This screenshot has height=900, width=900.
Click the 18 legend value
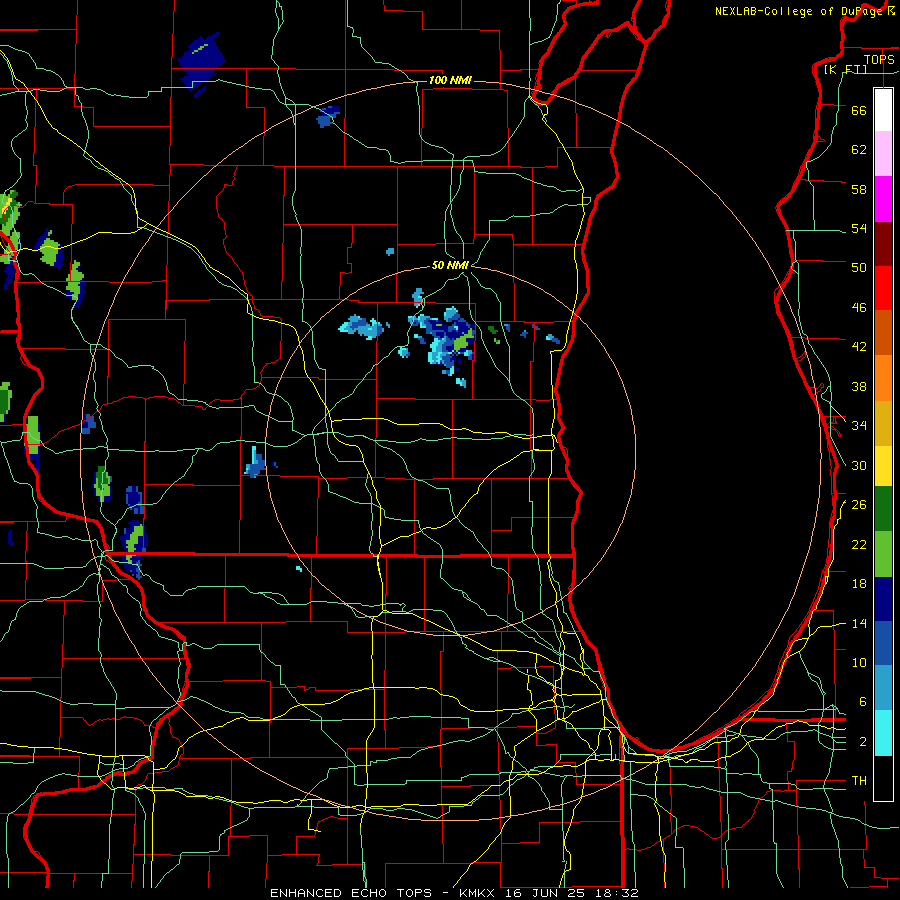coord(859,584)
